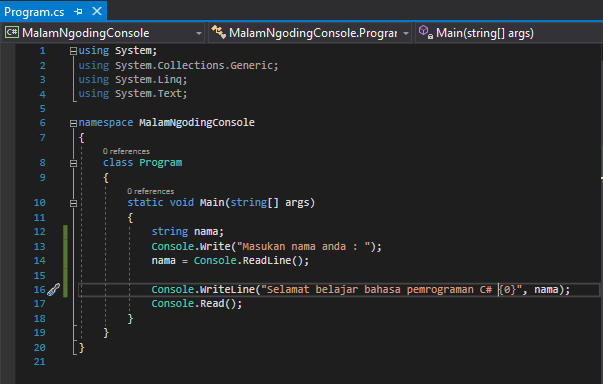Open the MalamNgodingConsole.Program type dropdown
This screenshot has height=384, width=603.
point(310,33)
